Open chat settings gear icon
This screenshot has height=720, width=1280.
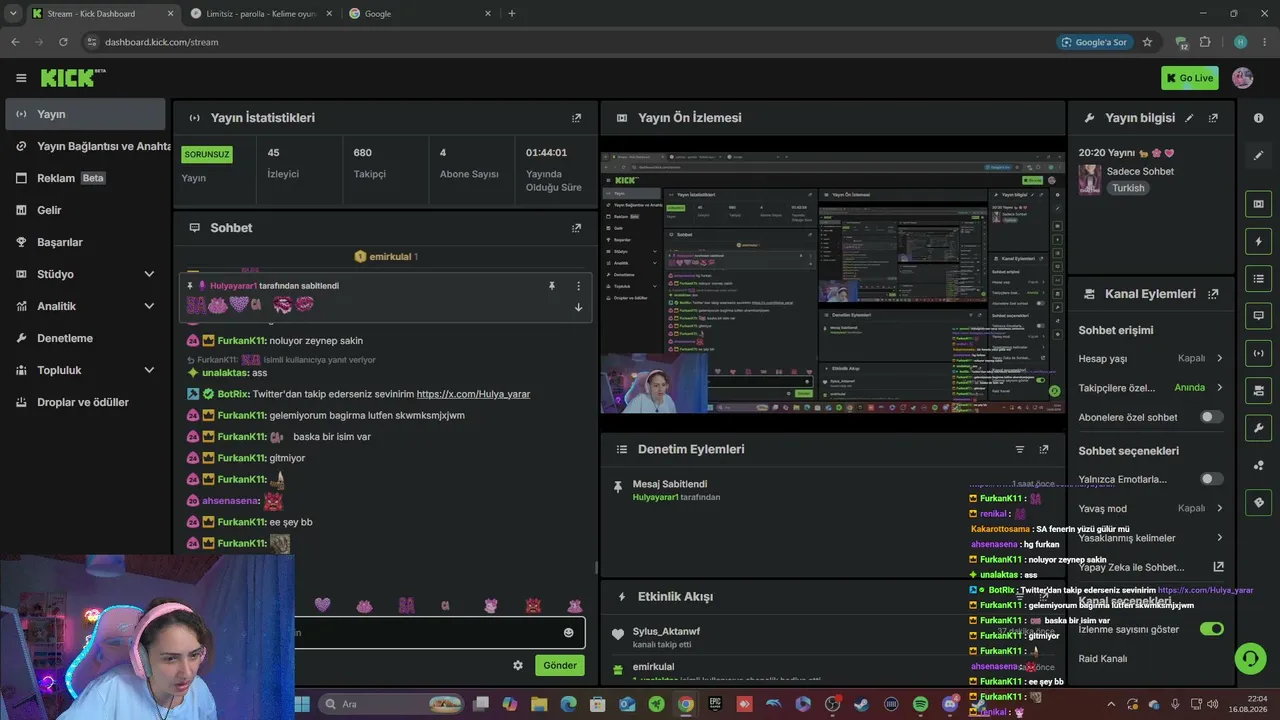pyautogui.click(x=518, y=665)
